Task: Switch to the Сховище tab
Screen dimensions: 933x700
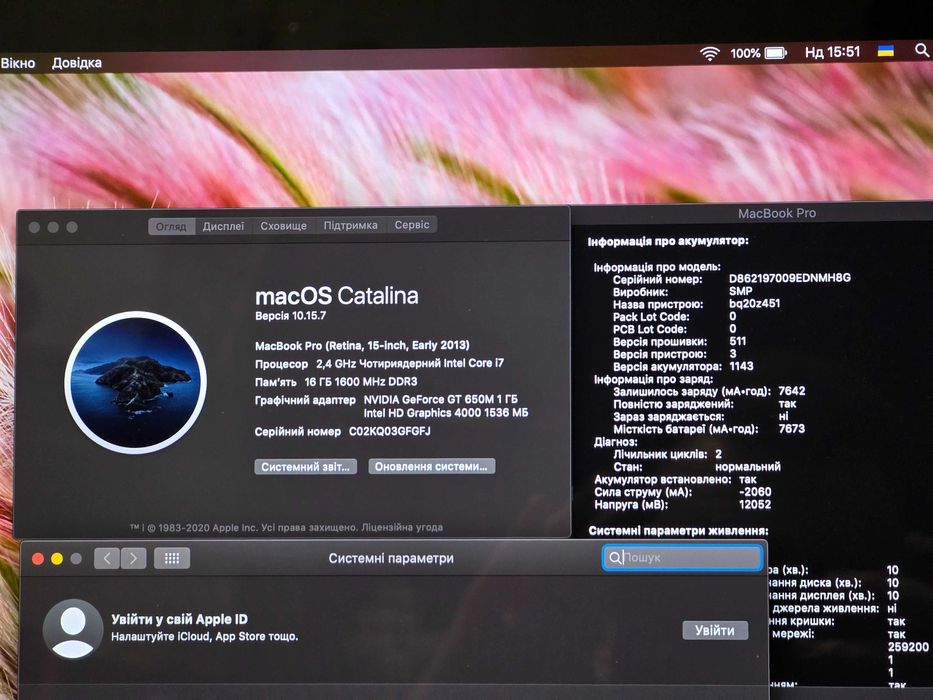Action: point(283,226)
